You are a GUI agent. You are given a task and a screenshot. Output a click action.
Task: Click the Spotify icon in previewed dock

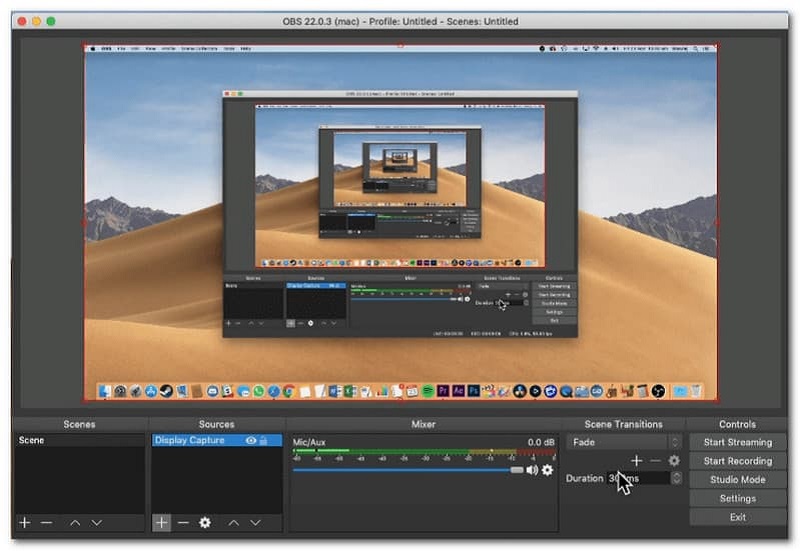(428, 391)
